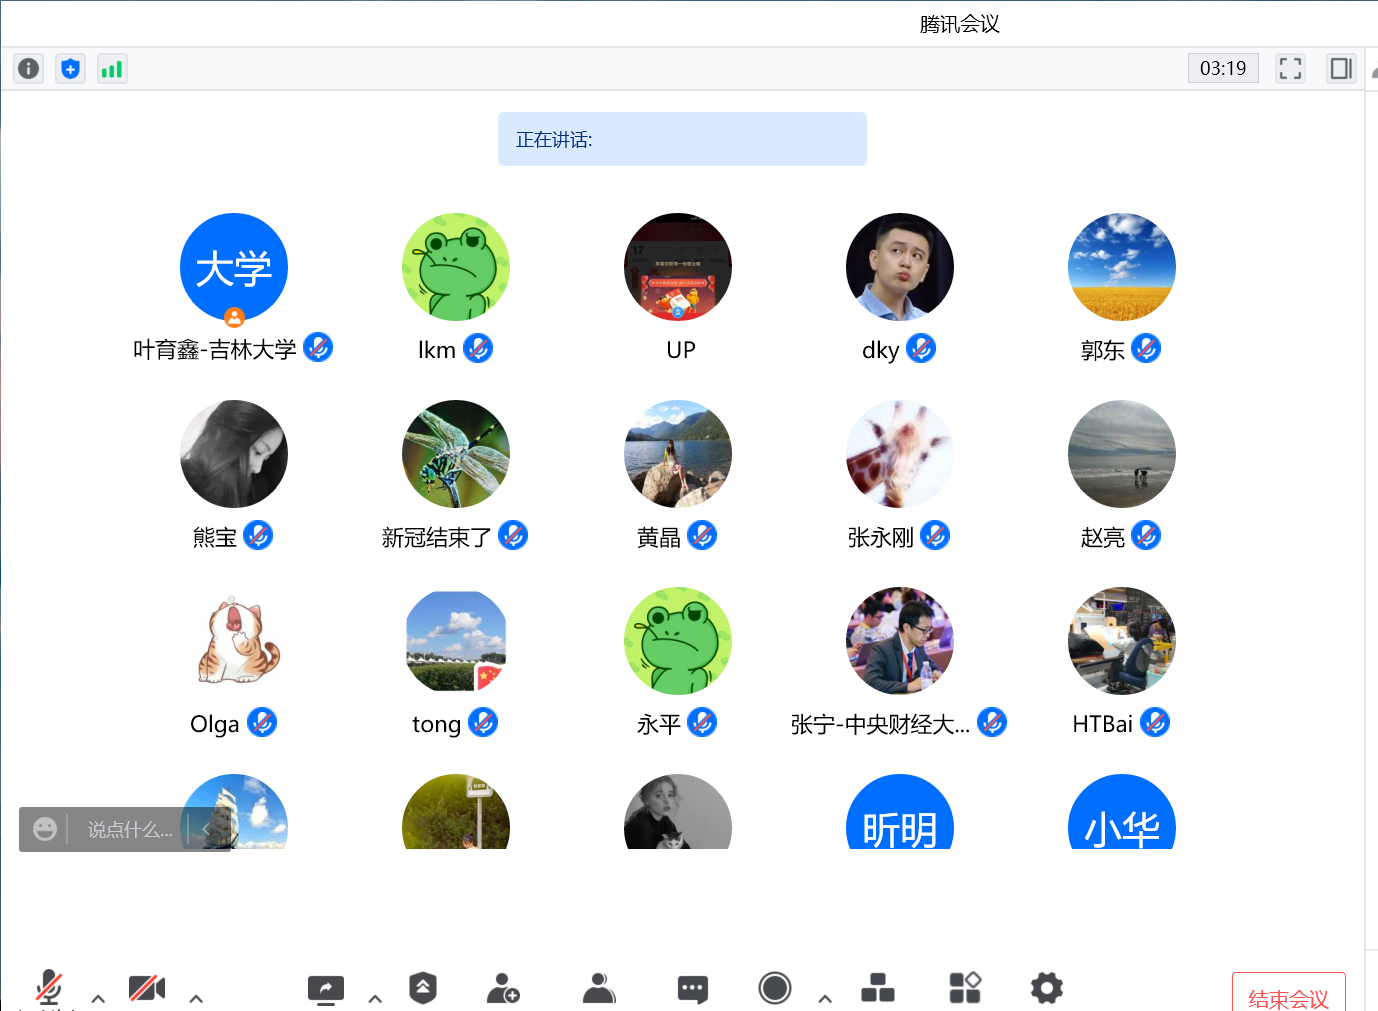Open the apps grid icon
The height and width of the screenshot is (1011, 1378).
tap(965, 988)
